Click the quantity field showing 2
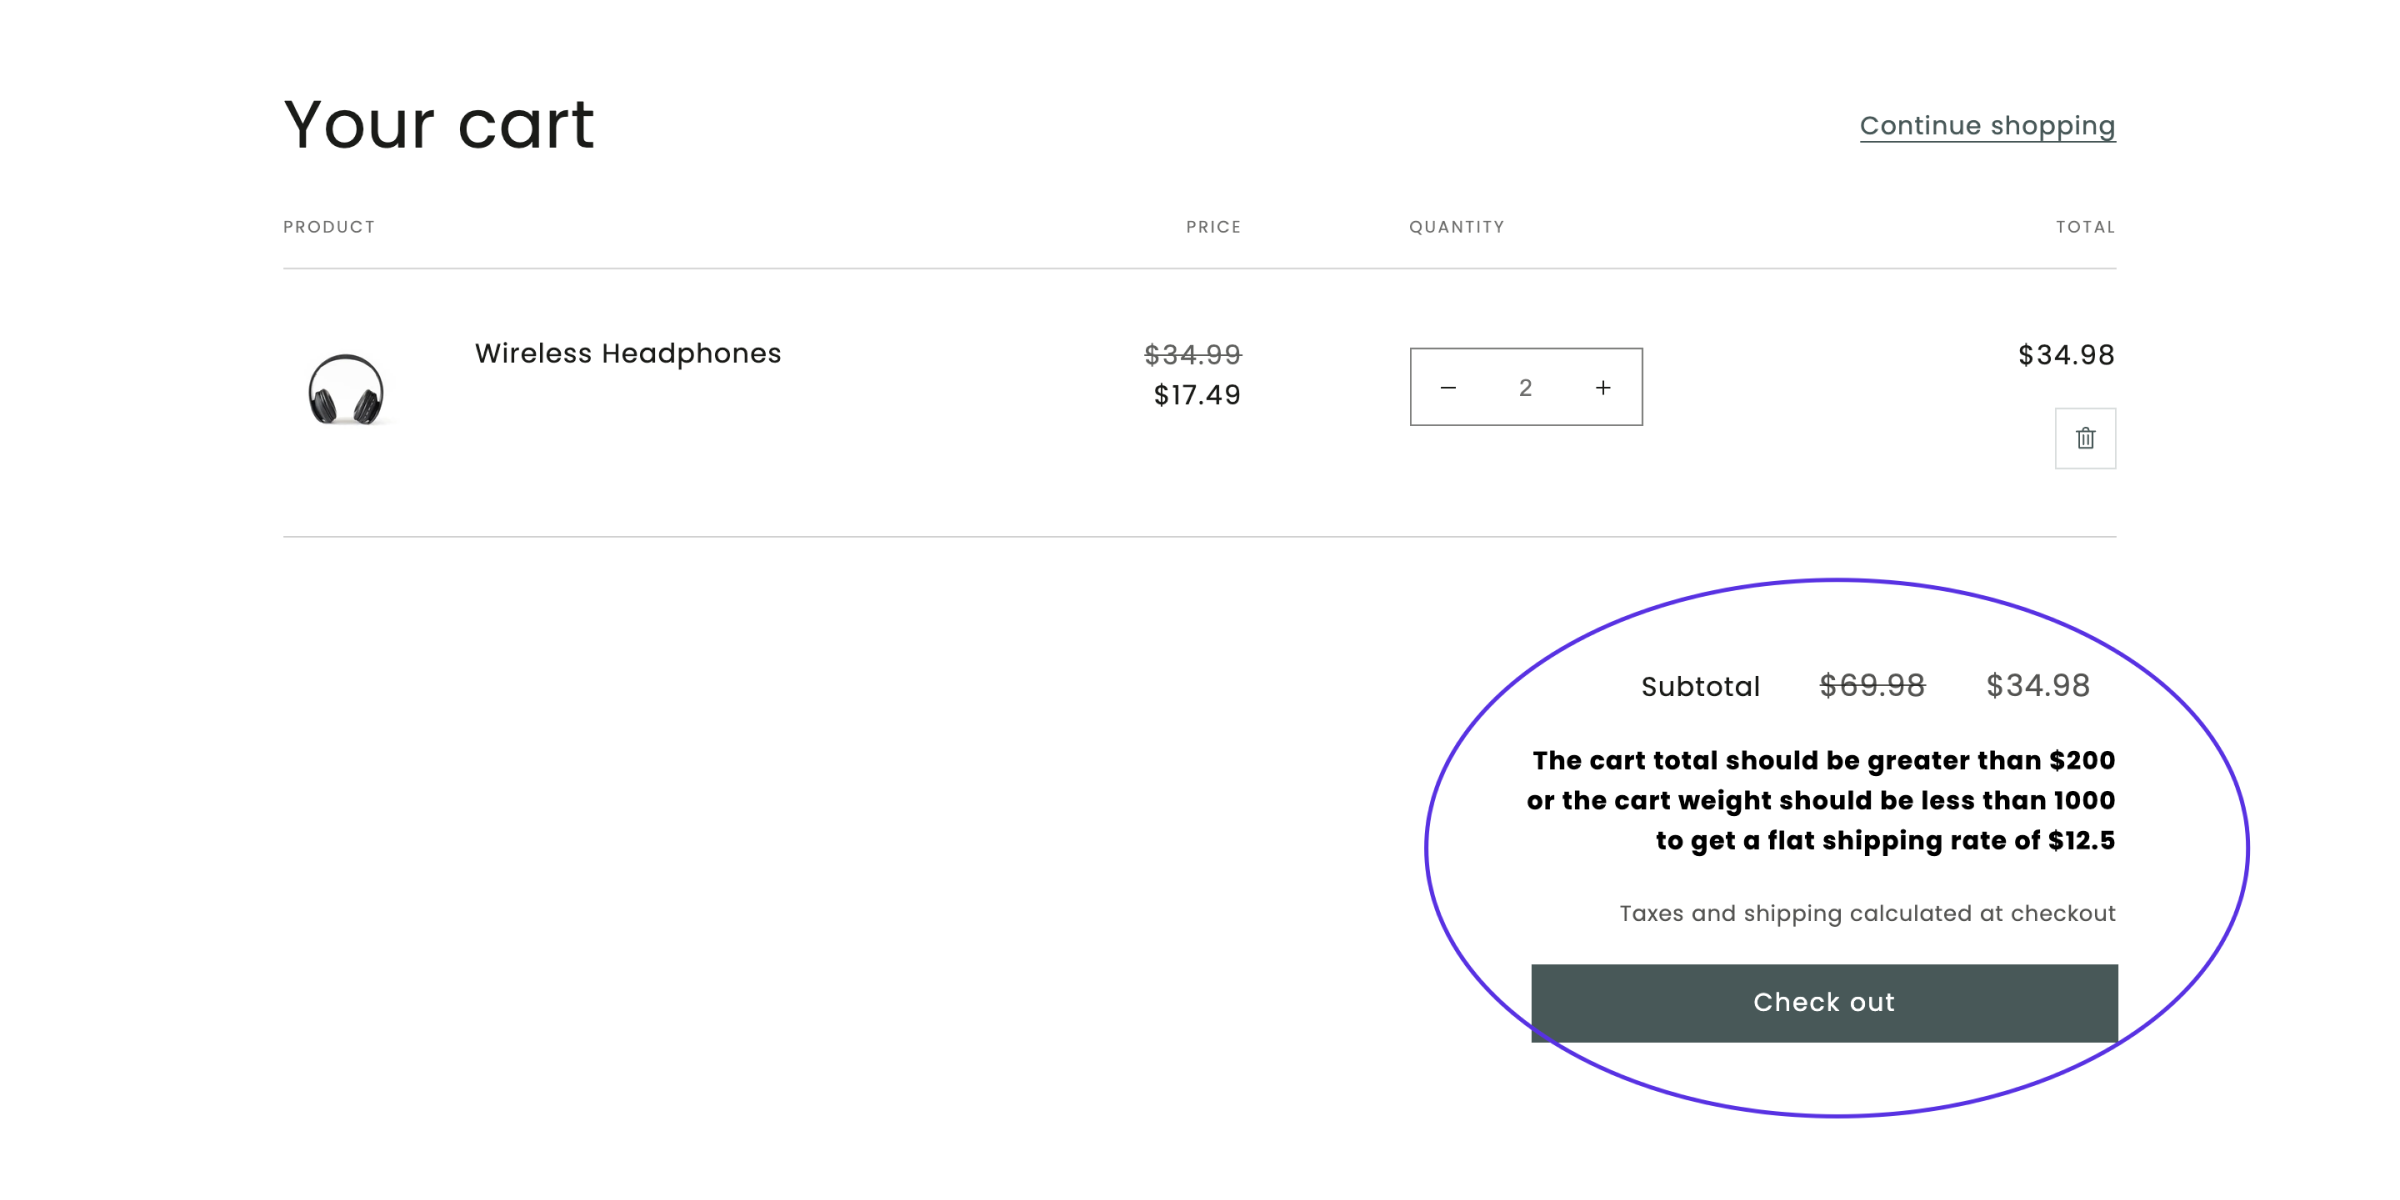 coord(1525,388)
